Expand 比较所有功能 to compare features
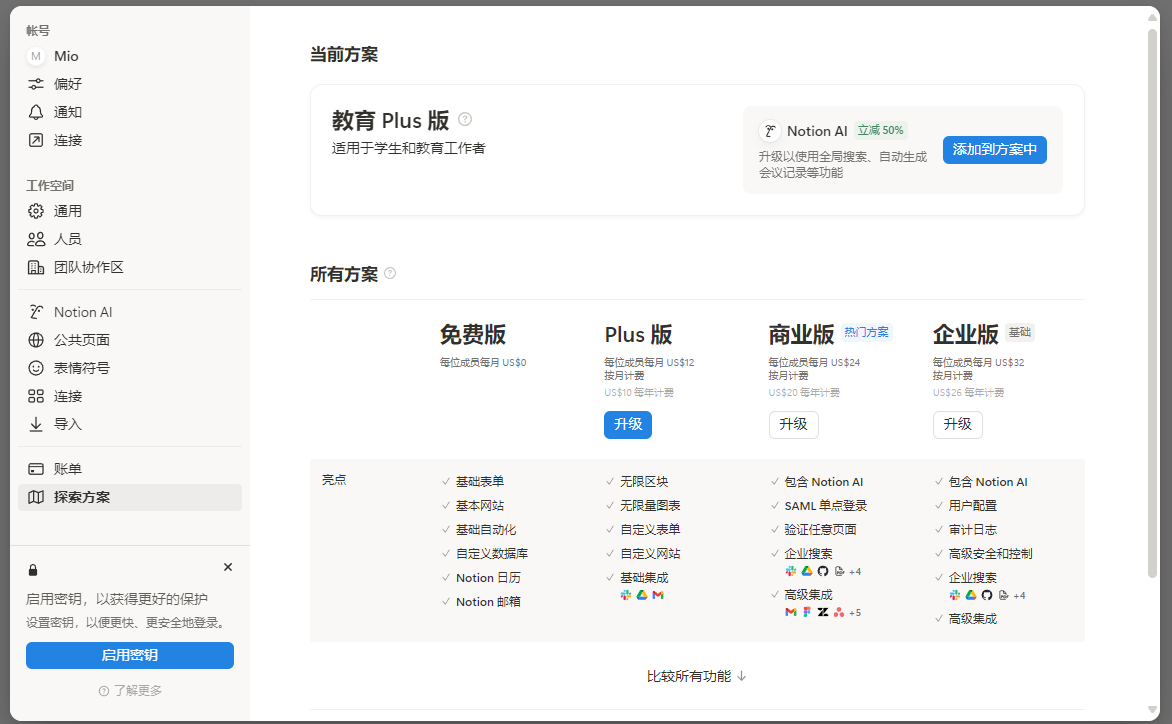This screenshot has width=1172, height=724. (697, 676)
